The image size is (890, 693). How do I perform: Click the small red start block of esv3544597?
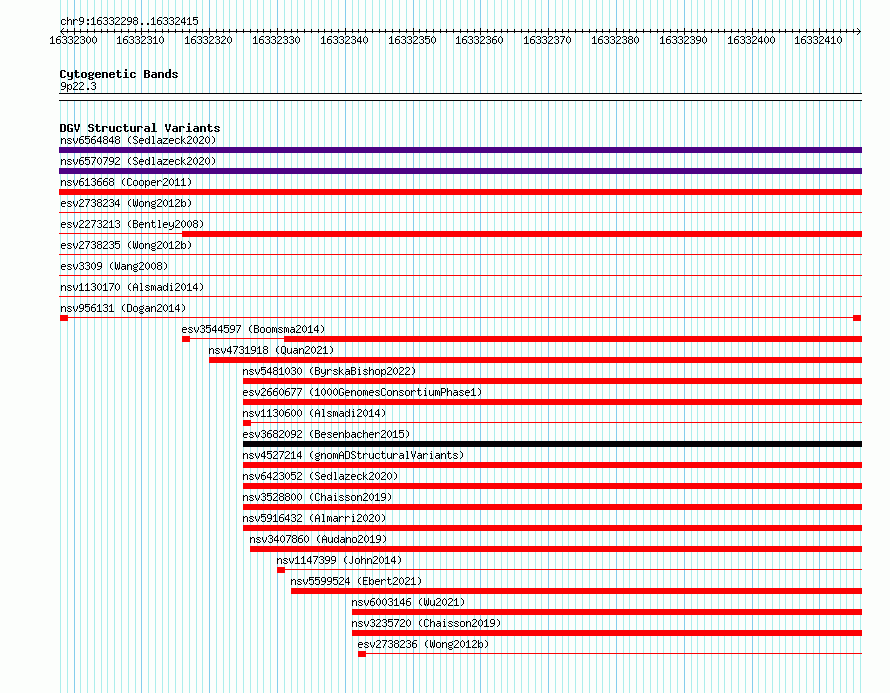coord(186,339)
